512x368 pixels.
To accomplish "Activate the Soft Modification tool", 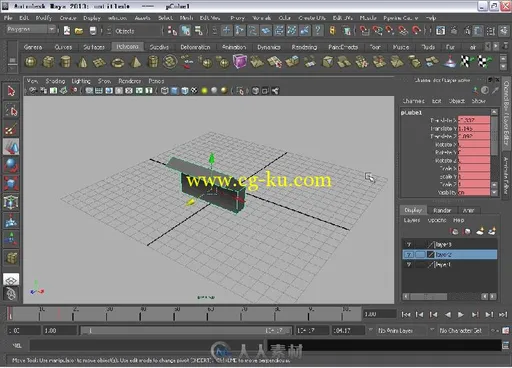I will (11, 221).
